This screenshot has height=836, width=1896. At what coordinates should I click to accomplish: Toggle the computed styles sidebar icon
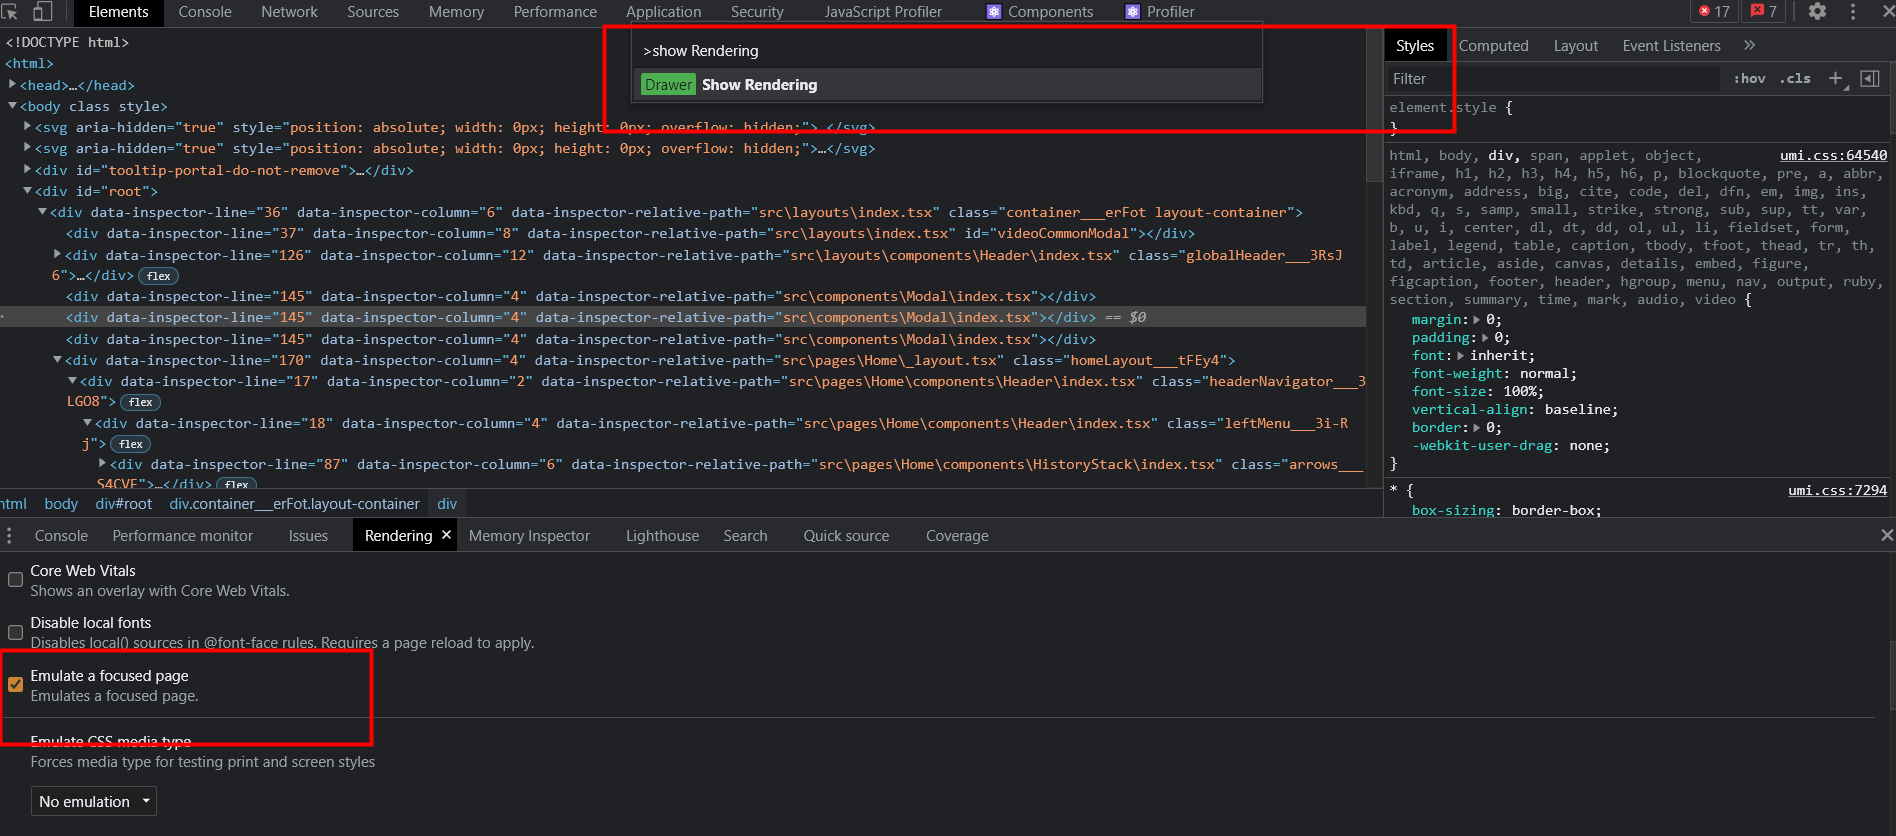tap(1869, 78)
